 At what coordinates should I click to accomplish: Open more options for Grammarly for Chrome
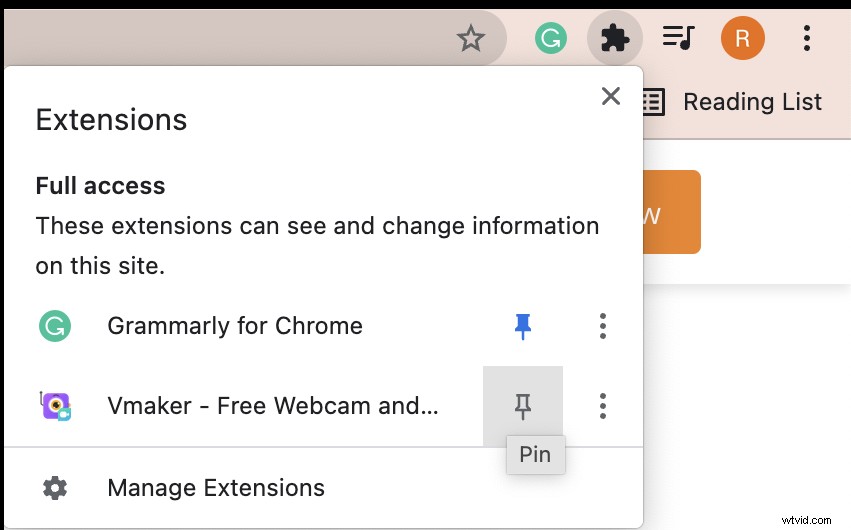pos(602,326)
